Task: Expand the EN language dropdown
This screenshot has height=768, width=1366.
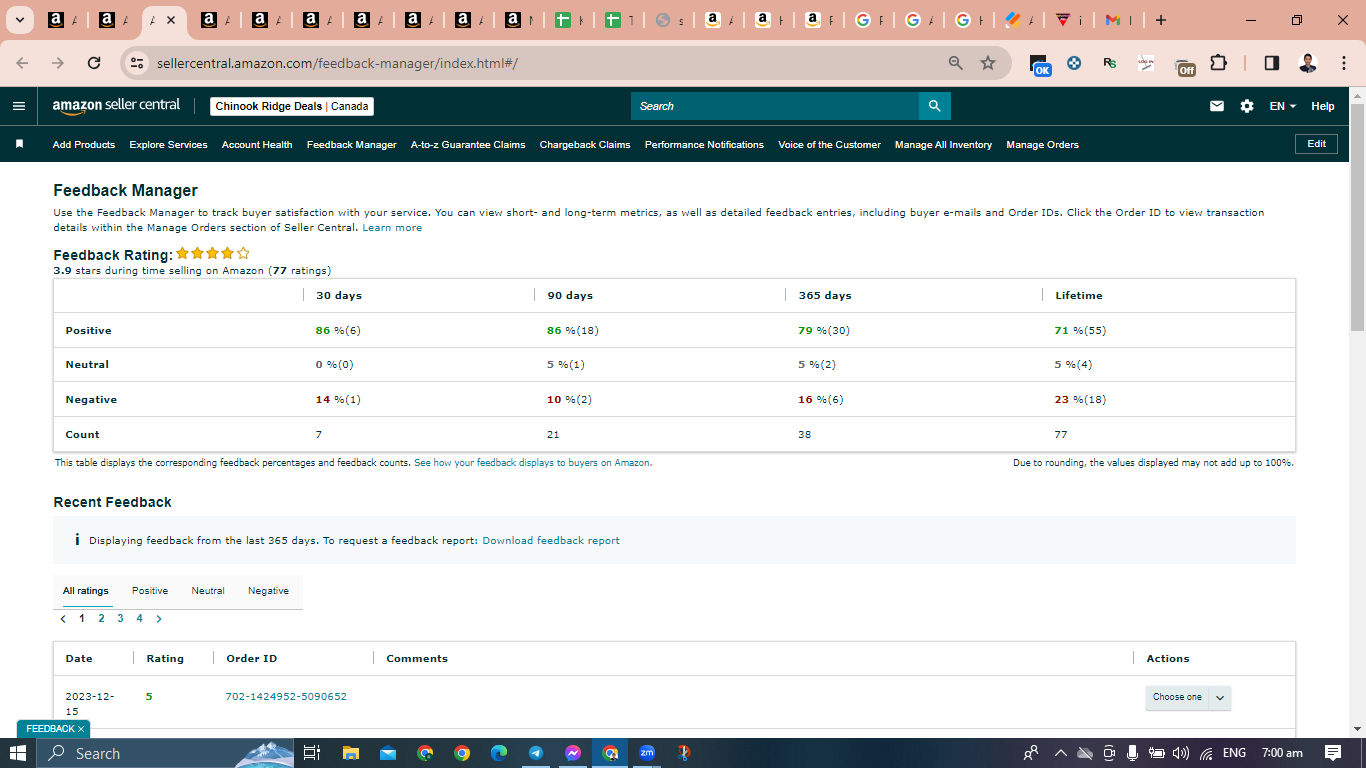Action: [1283, 106]
